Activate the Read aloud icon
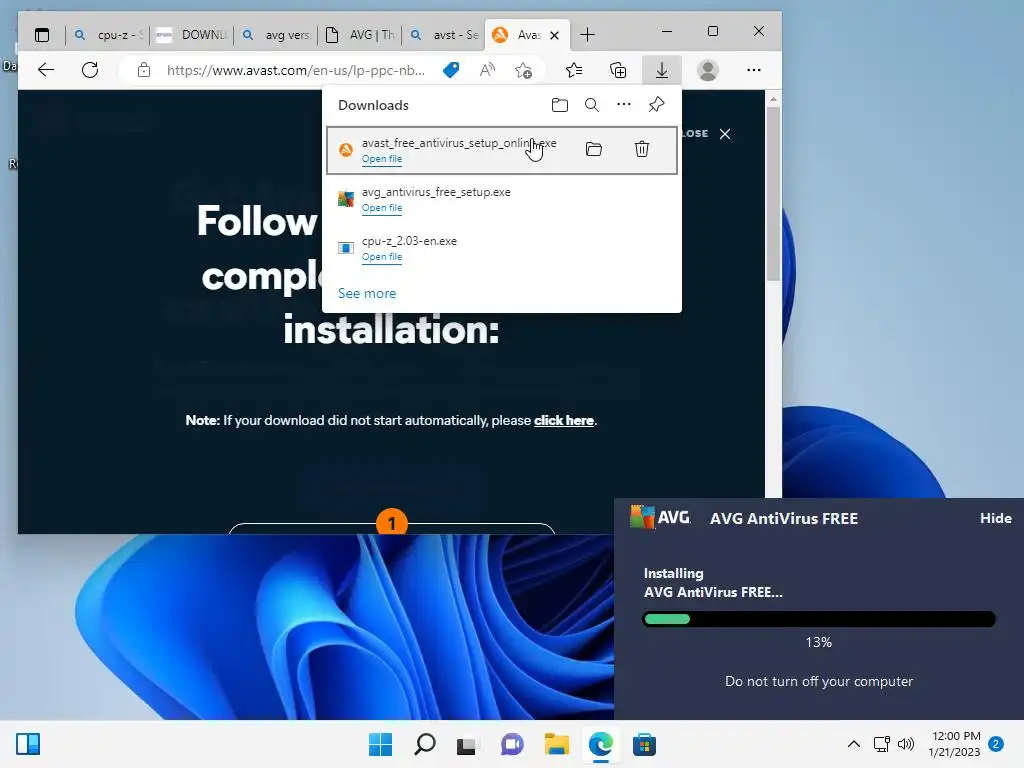The image size is (1024, 768). [487, 70]
